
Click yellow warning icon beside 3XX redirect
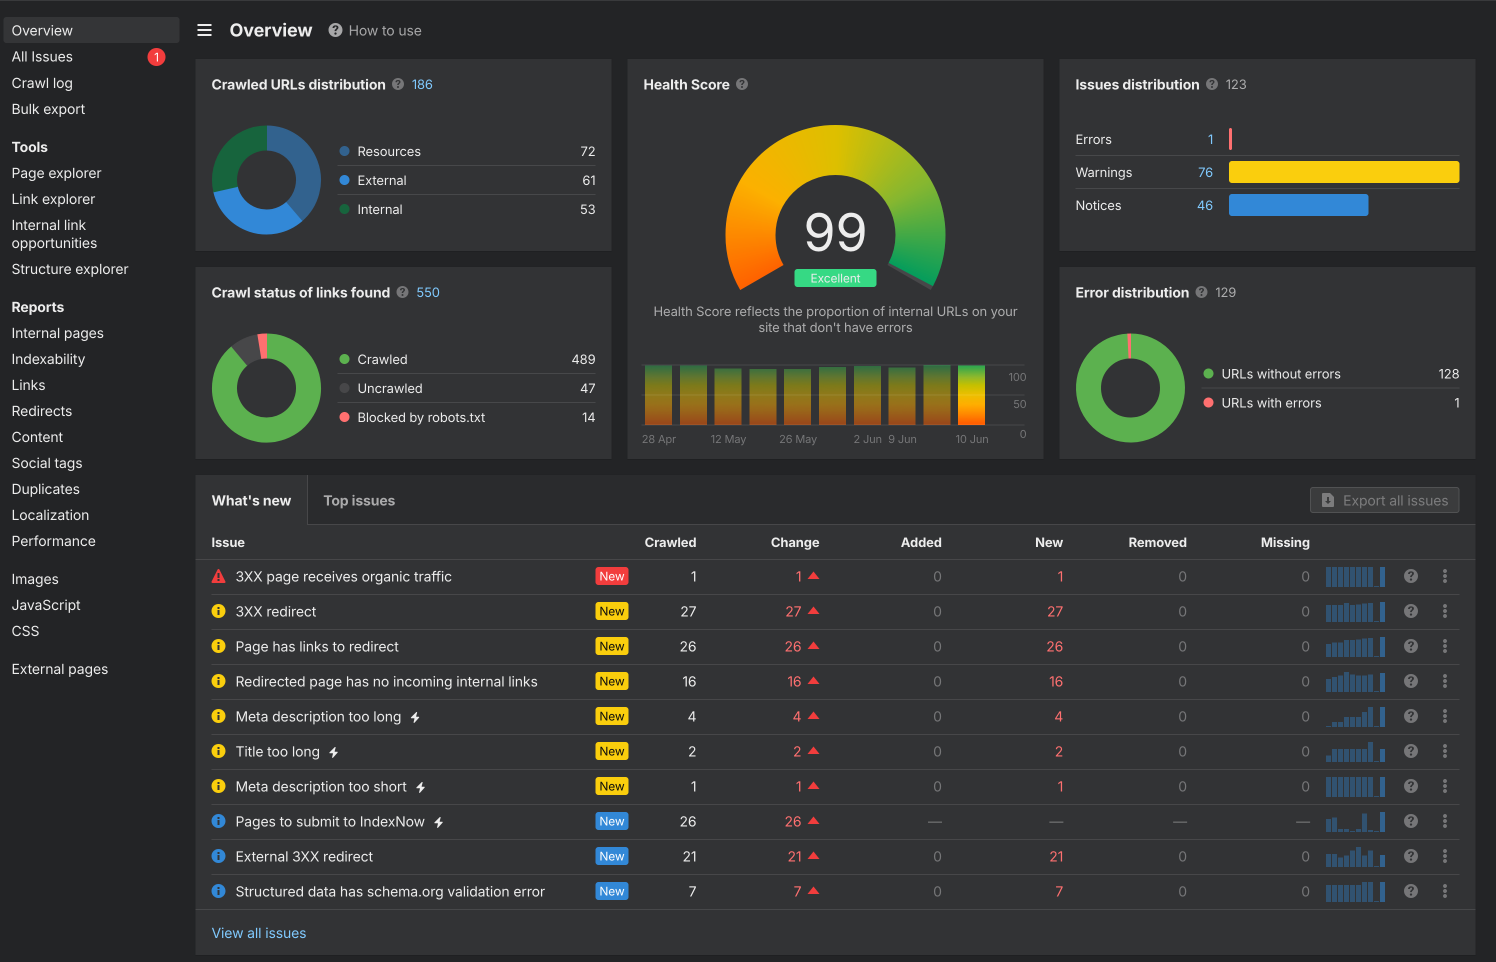(x=218, y=611)
